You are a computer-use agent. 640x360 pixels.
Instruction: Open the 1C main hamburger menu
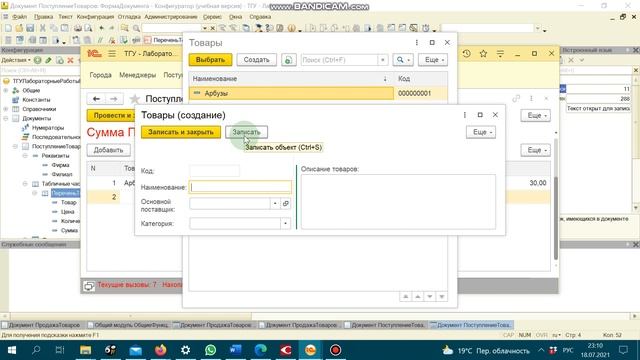112,54
